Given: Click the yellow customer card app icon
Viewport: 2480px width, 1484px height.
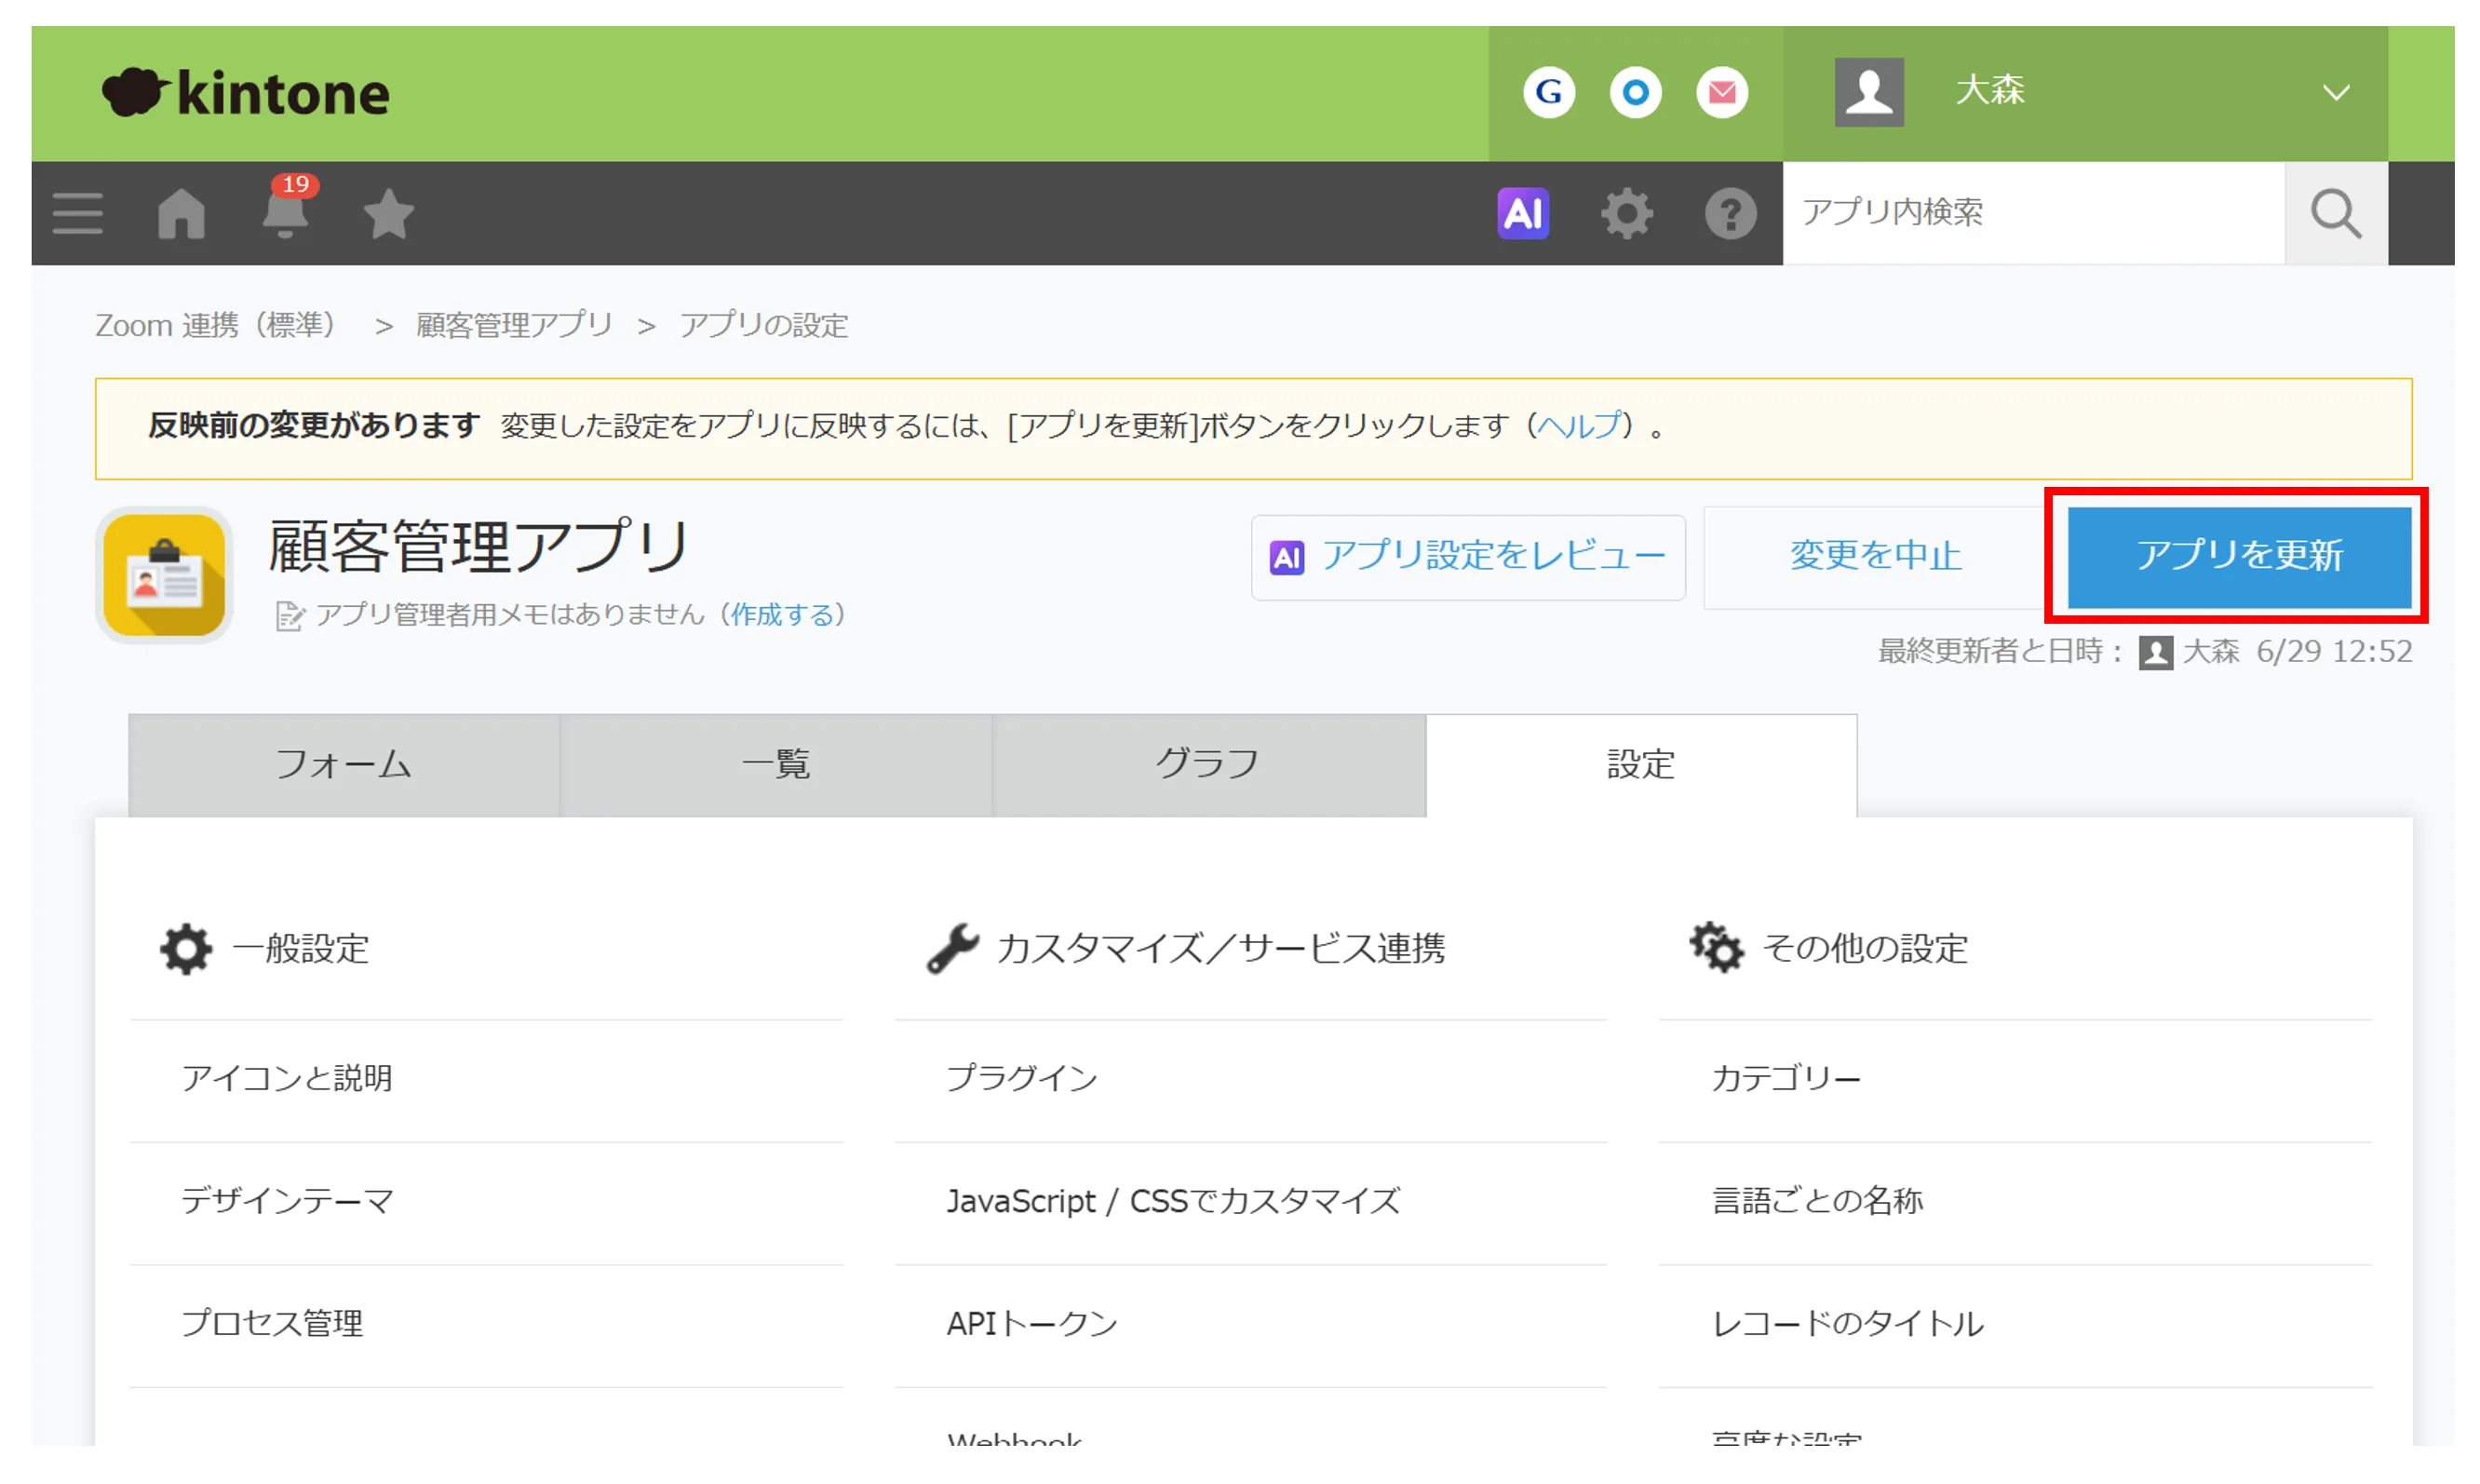Looking at the screenshot, I should click(164, 575).
